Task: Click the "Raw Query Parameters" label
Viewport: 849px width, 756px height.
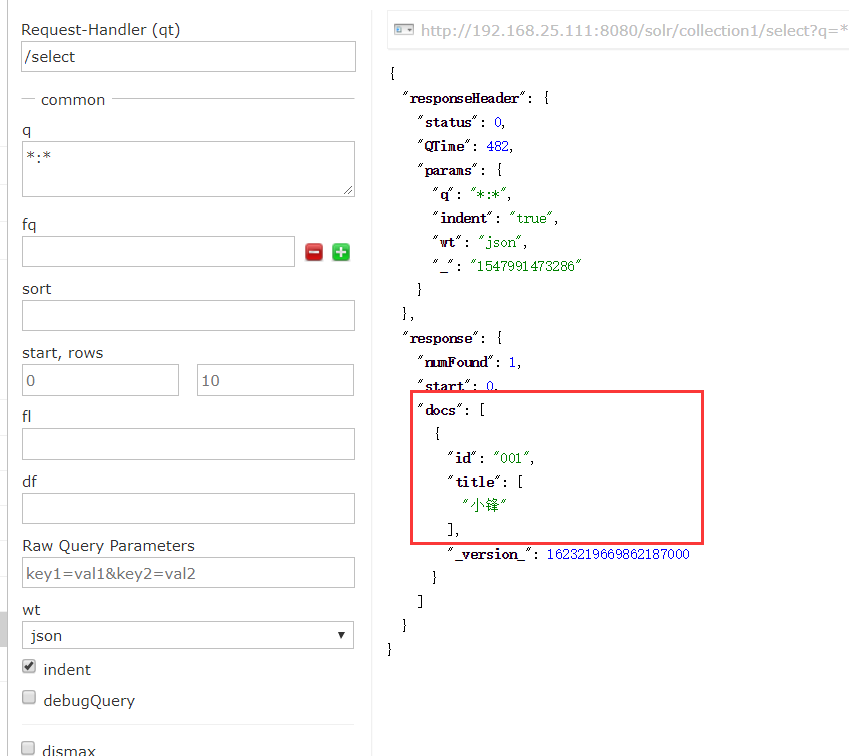Action: (108, 546)
